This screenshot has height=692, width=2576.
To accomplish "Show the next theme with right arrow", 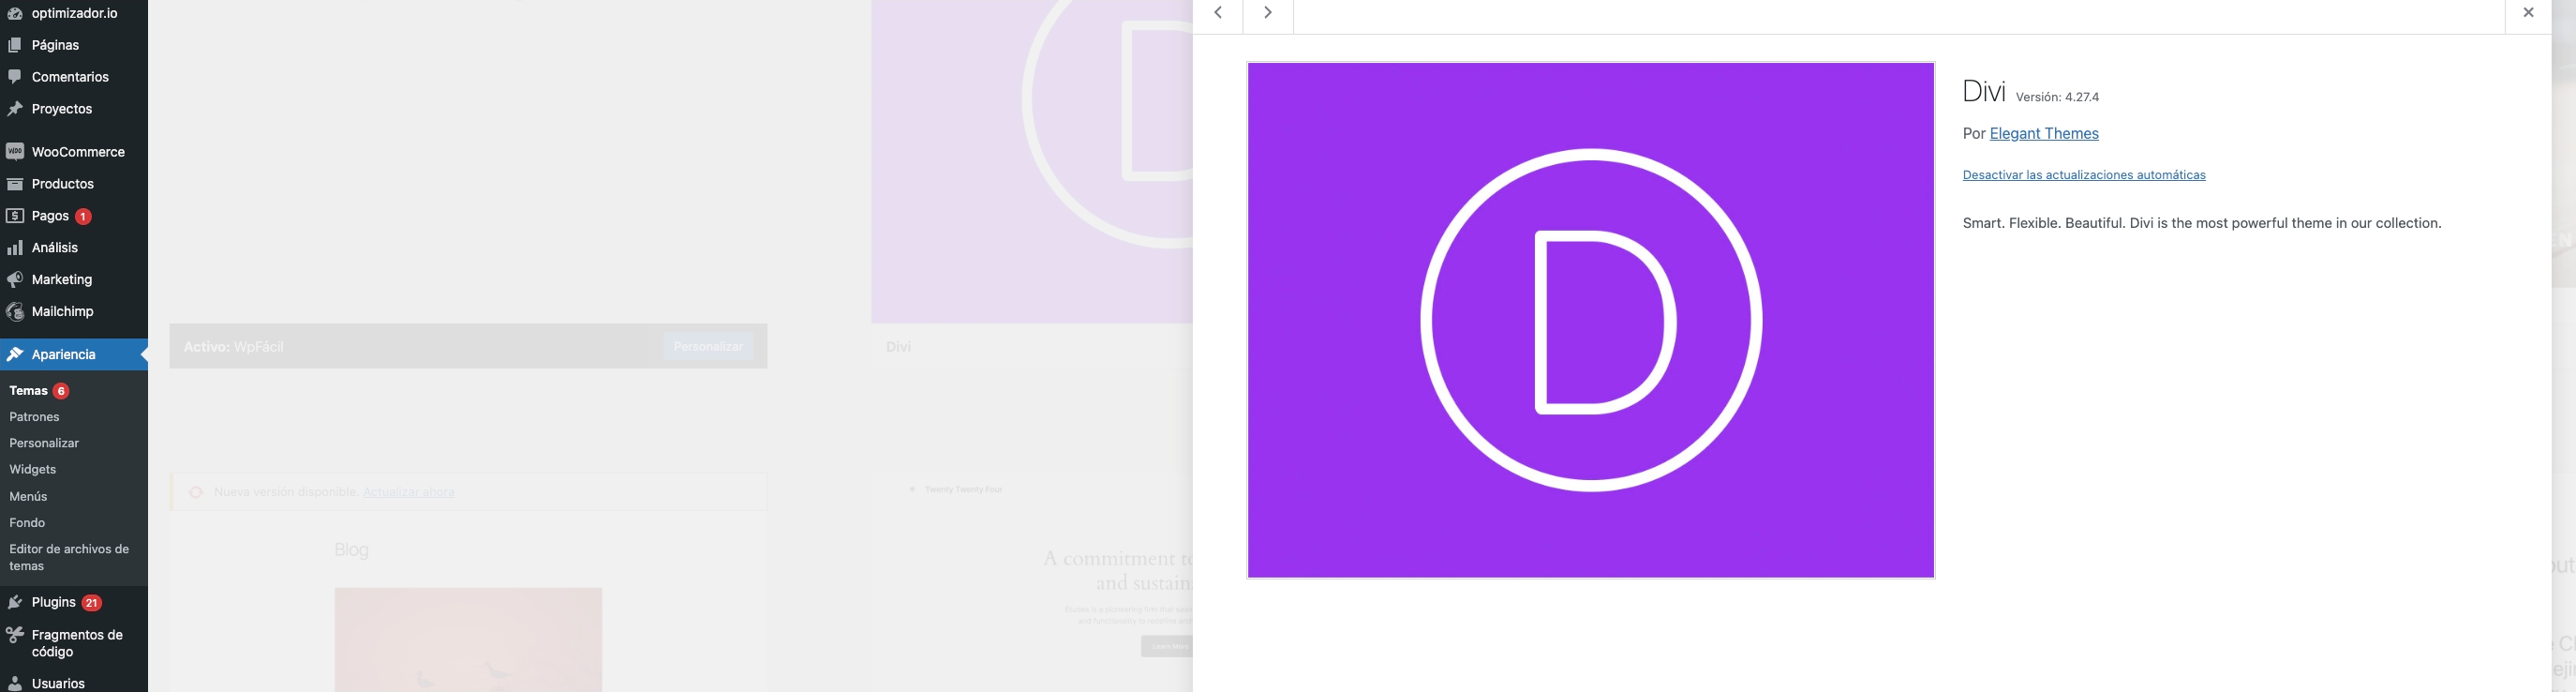I will click(1268, 13).
